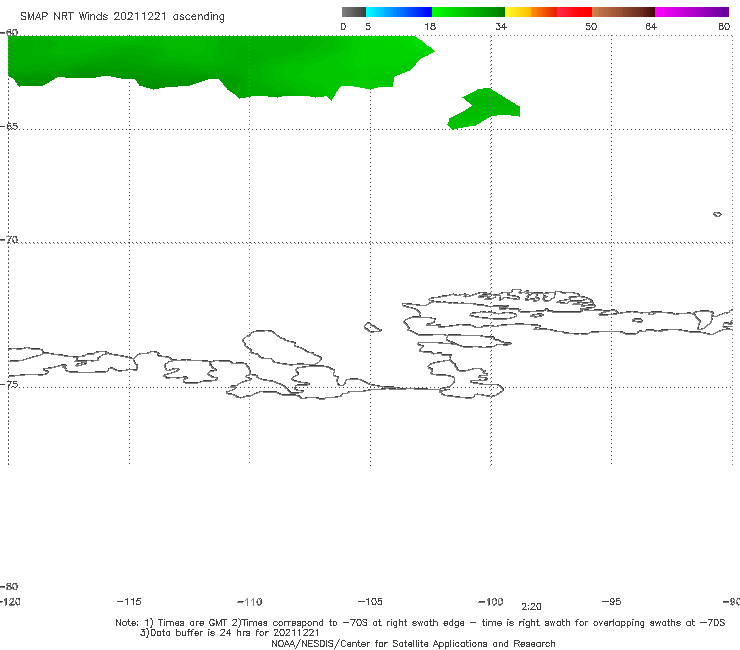Viewport: 740px width, 650px height.
Task: Click the latitude label '-80' on the left axis
Action: pyautogui.click(x=9, y=586)
